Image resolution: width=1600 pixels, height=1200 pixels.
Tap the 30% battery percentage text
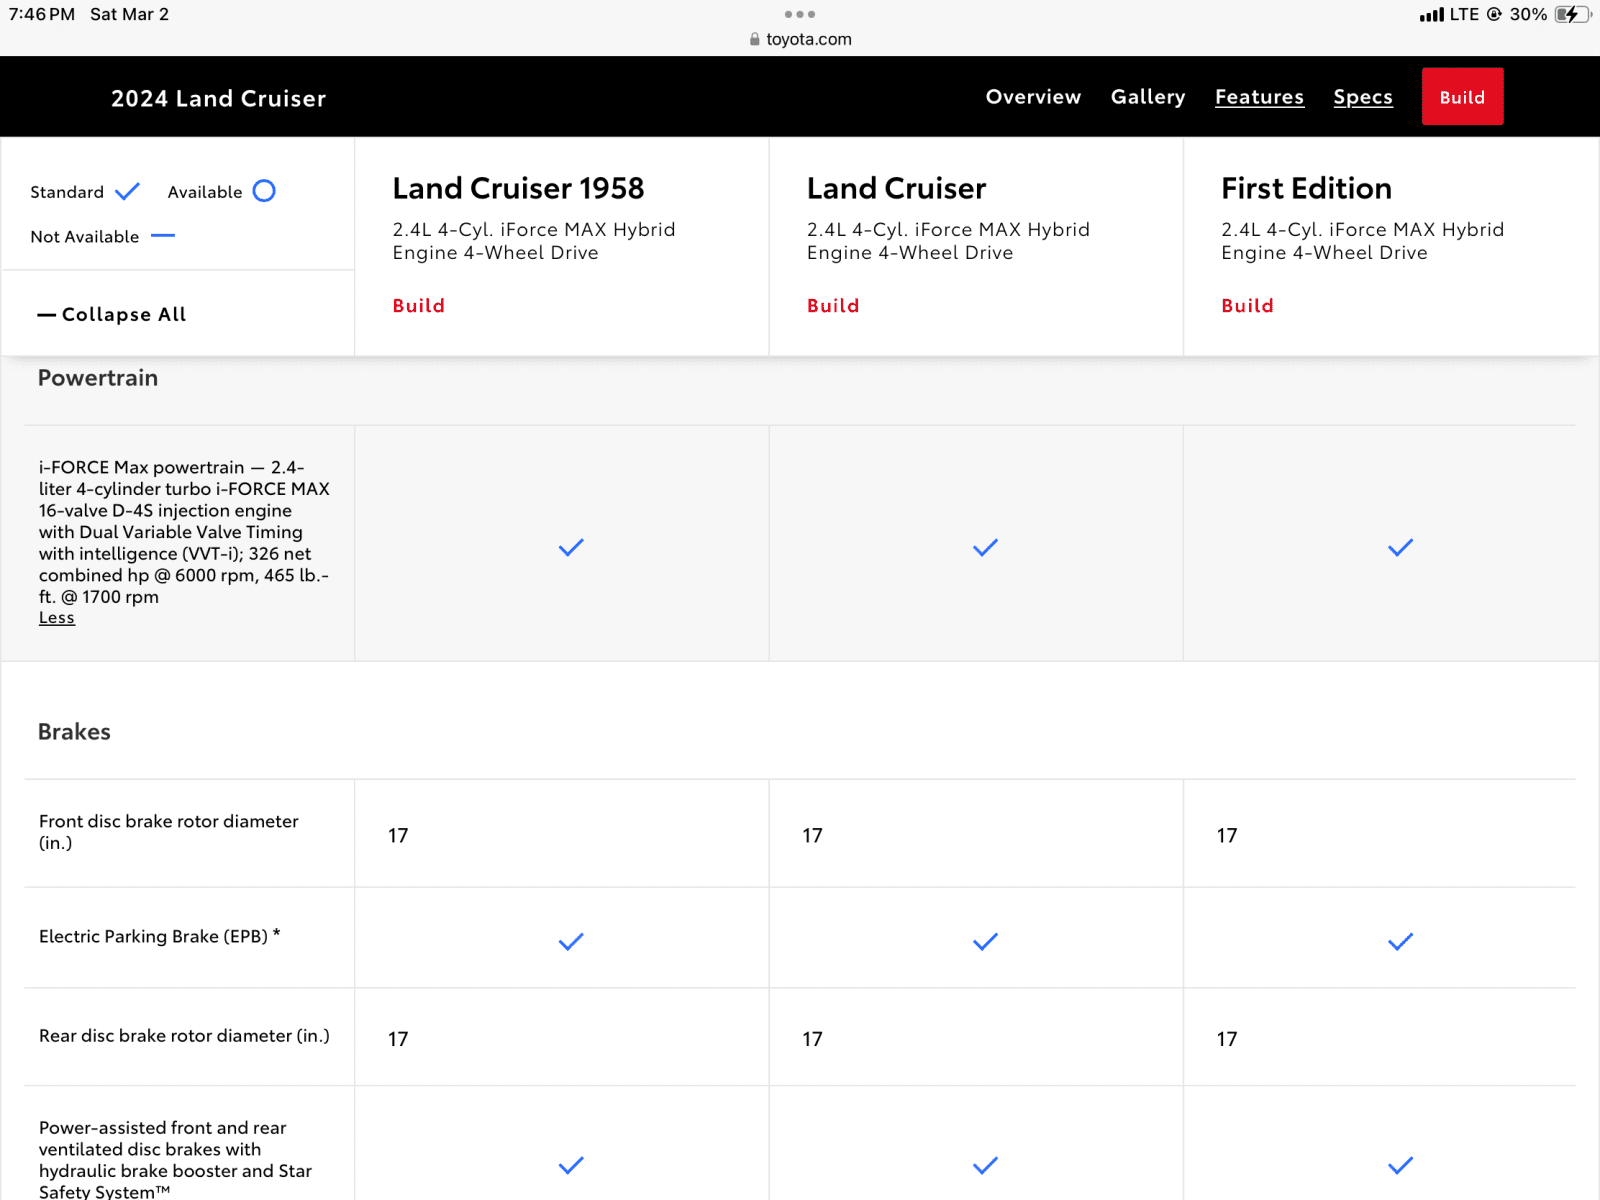[x=1528, y=14]
